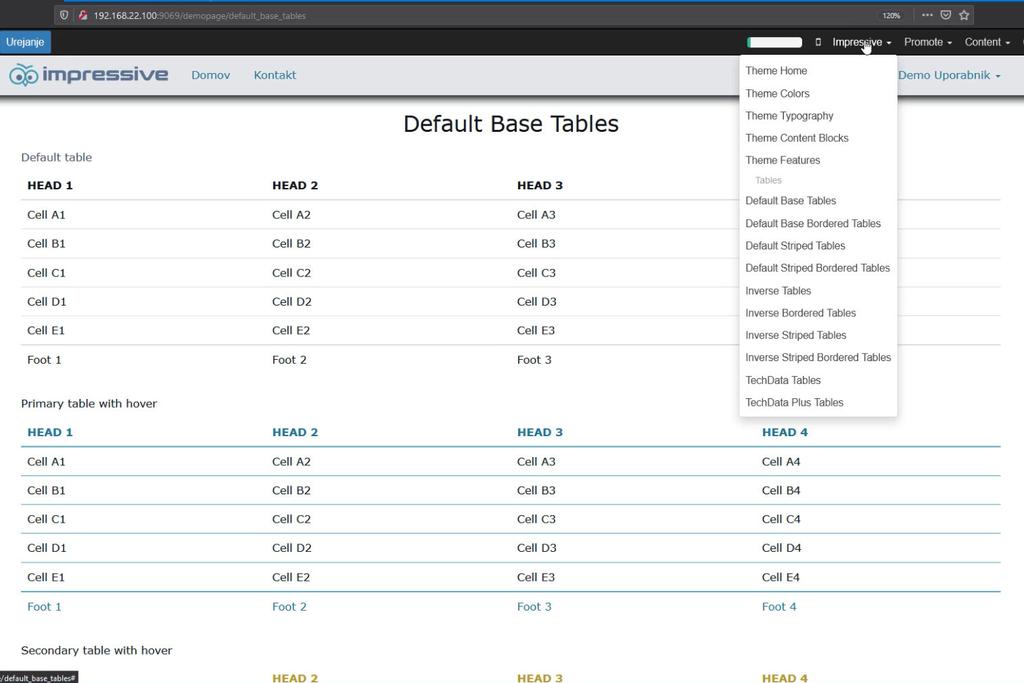
Task: Save page to Pocket icon
Action: pos(945,15)
